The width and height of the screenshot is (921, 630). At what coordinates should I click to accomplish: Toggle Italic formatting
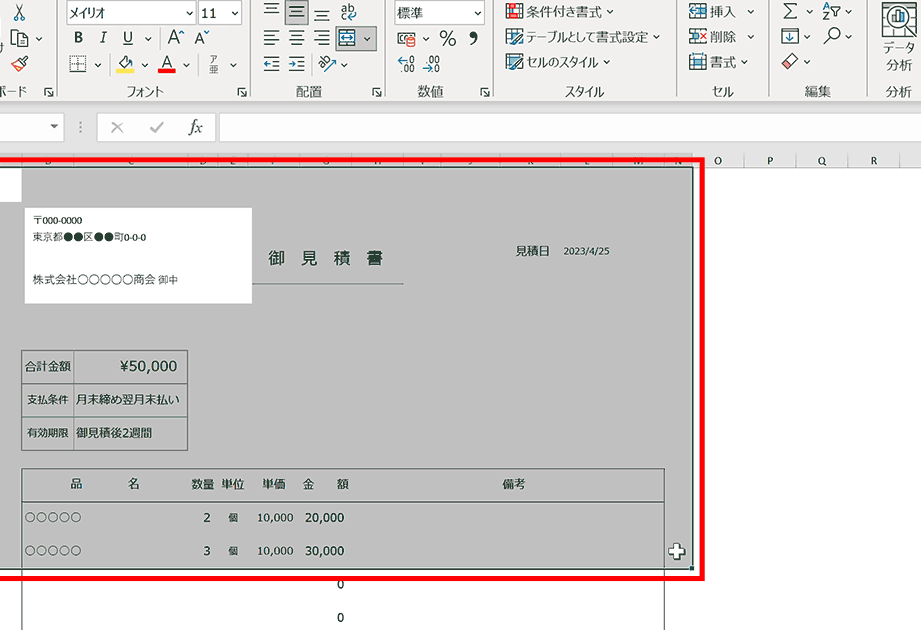(103, 38)
